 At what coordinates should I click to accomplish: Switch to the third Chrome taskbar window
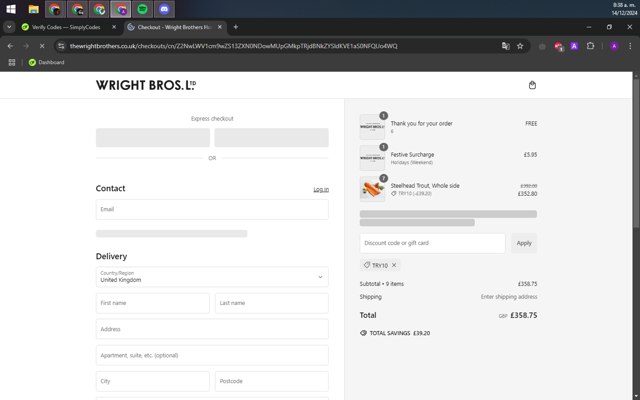pyautogui.click(x=99, y=9)
